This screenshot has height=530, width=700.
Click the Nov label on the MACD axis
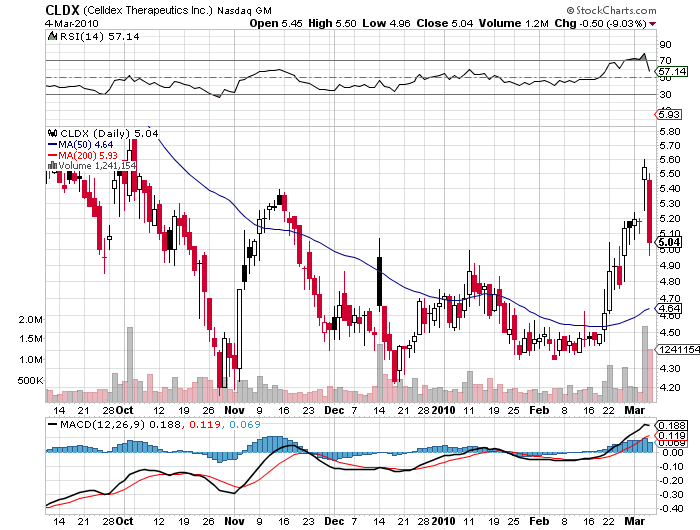point(234,521)
